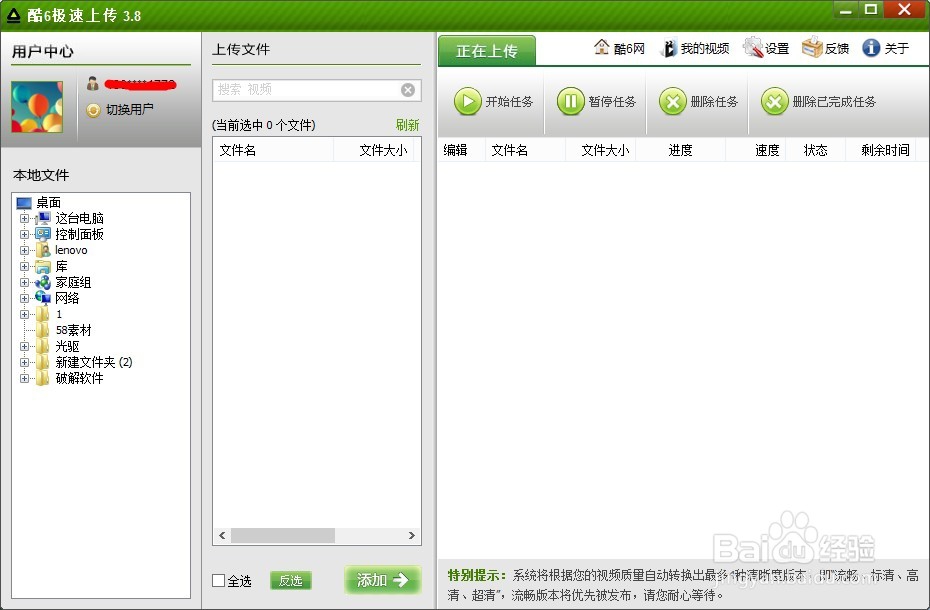930x610 pixels.
Task: Open 酷6网 home icon
Action: (x=601, y=47)
